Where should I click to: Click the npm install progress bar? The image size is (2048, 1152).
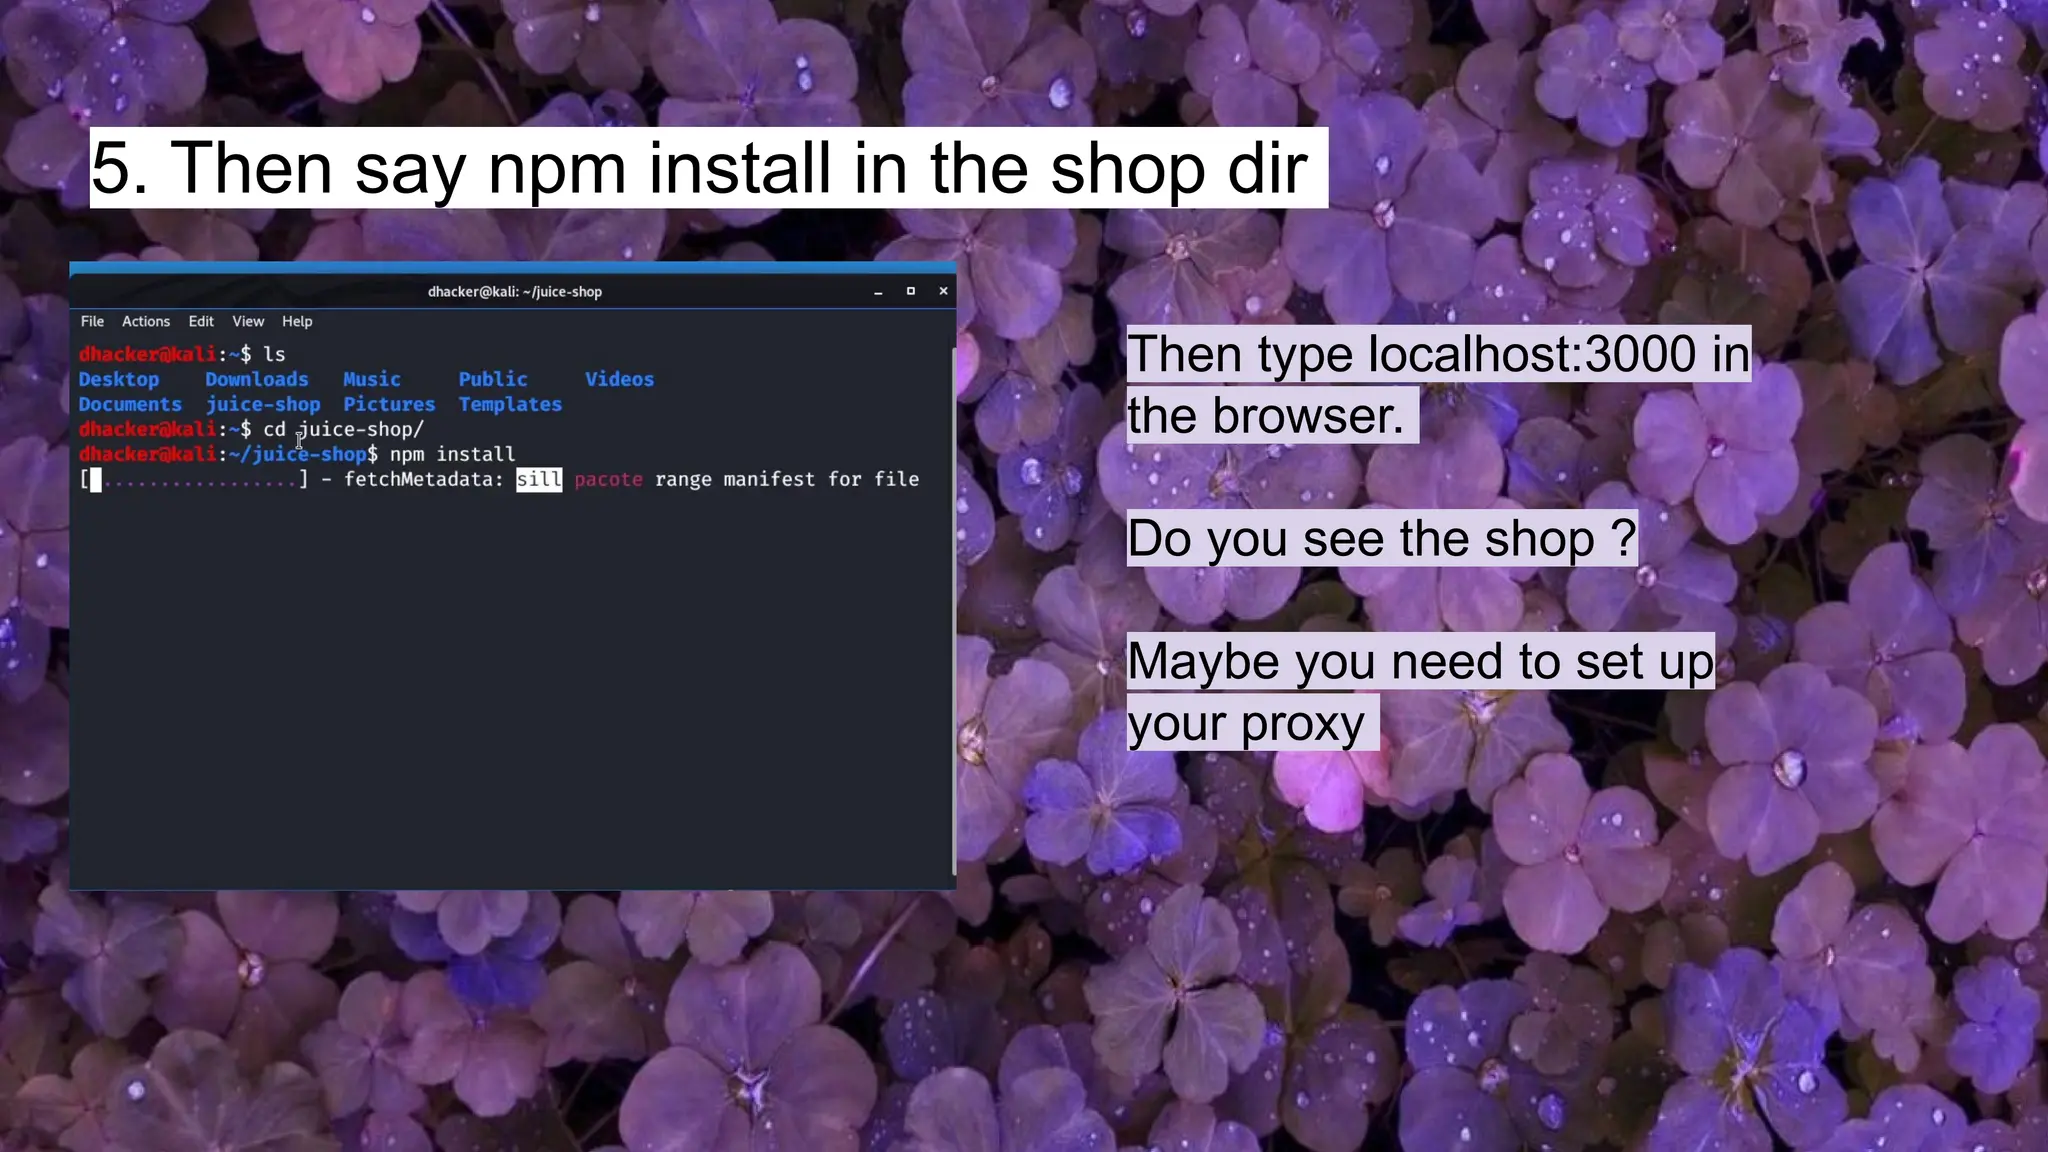point(194,480)
